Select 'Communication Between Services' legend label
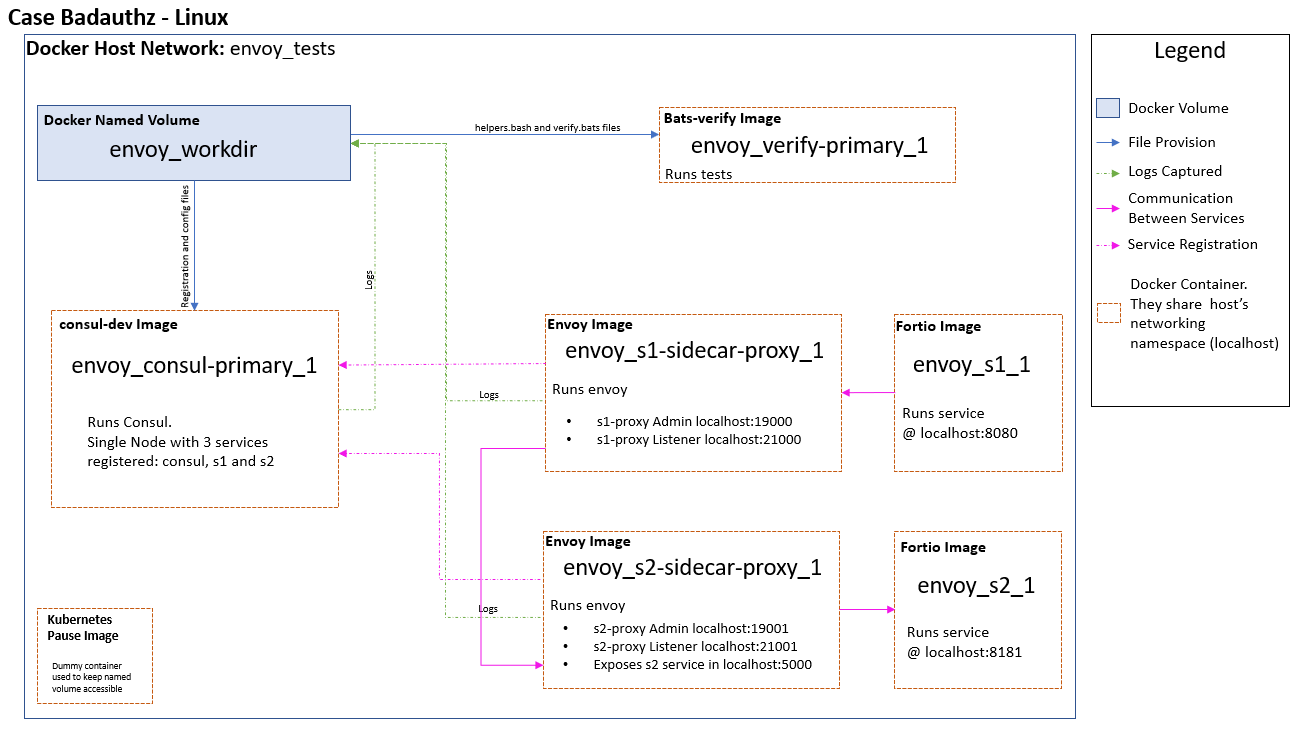 pos(1186,208)
